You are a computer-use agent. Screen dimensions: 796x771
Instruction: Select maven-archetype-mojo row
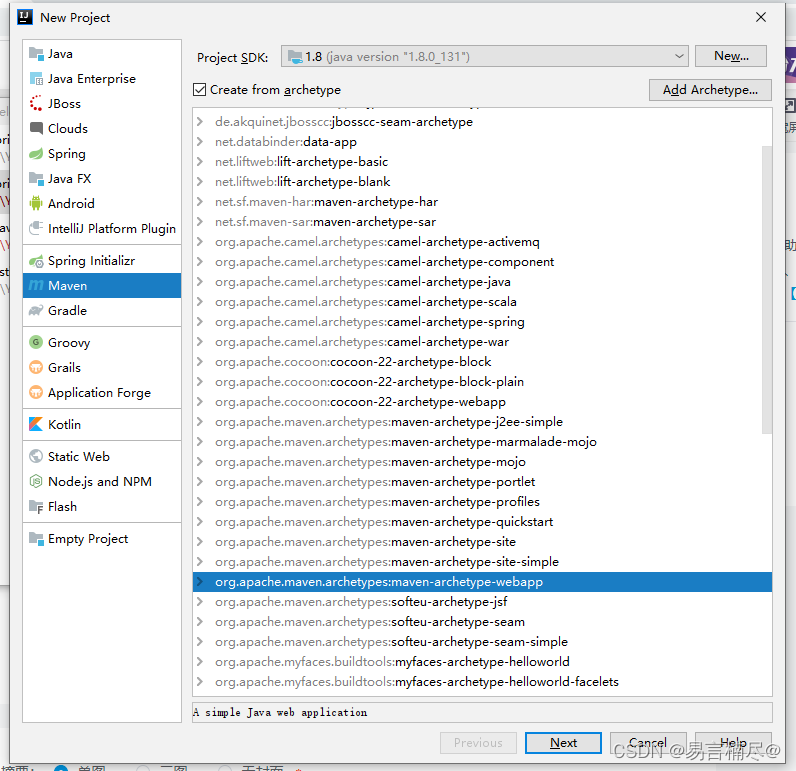tap(482, 462)
